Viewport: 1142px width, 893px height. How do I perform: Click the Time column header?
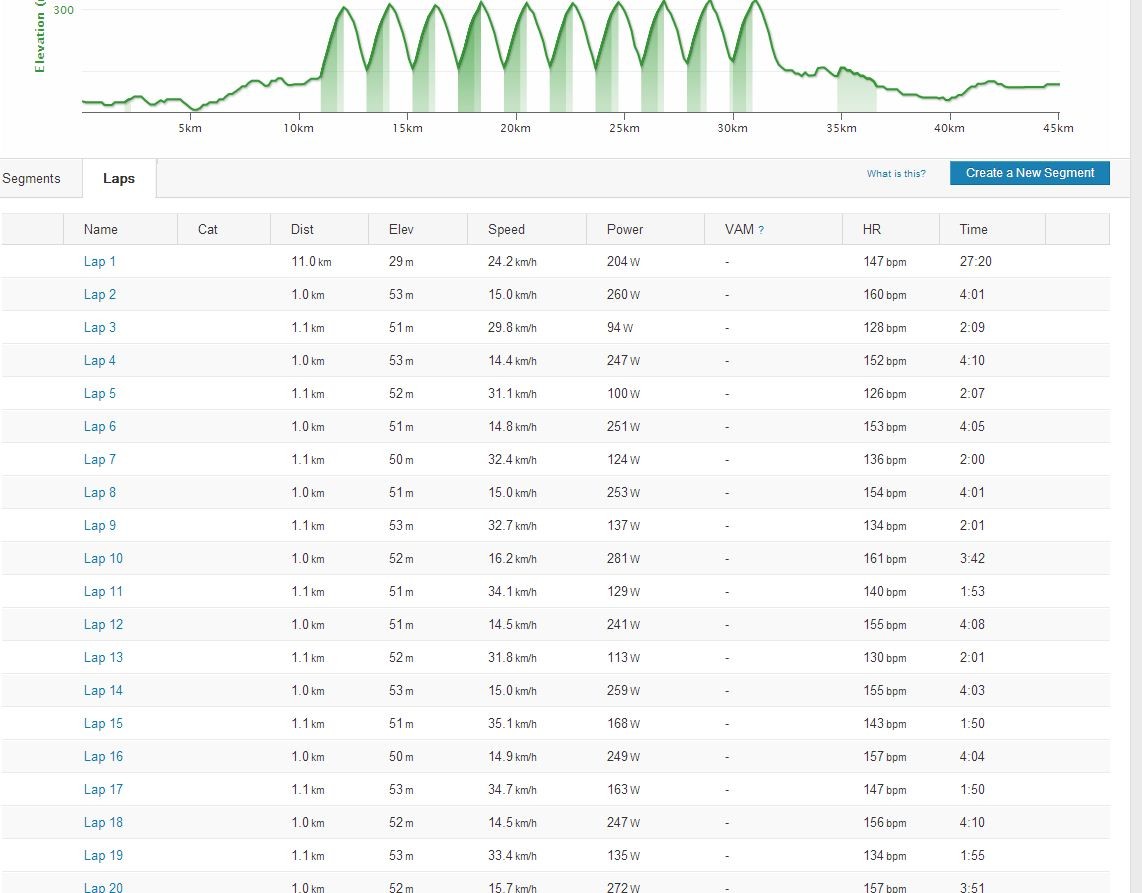point(973,229)
